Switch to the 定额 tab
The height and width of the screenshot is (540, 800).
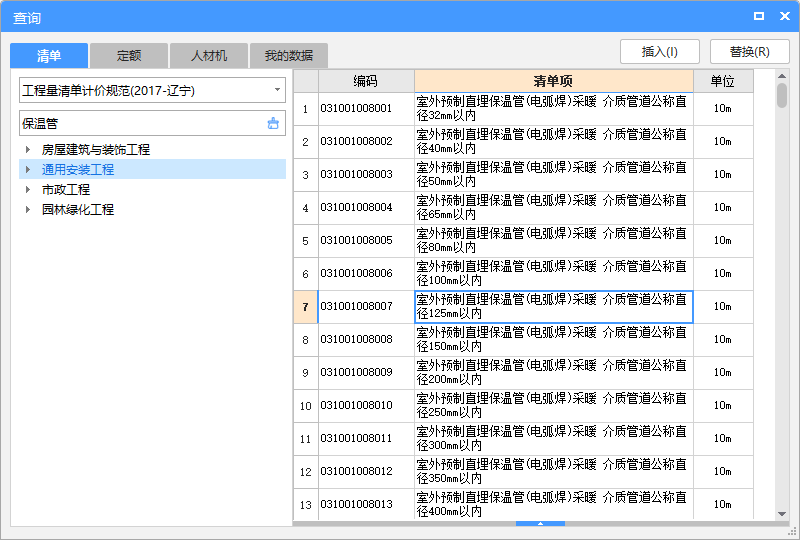(x=129, y=56)
